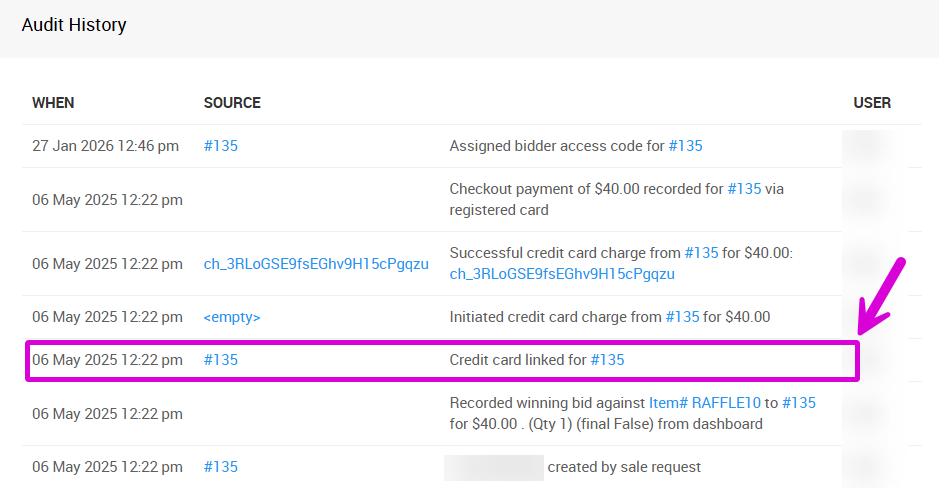Click the <empty> source link

pos(232,317)
